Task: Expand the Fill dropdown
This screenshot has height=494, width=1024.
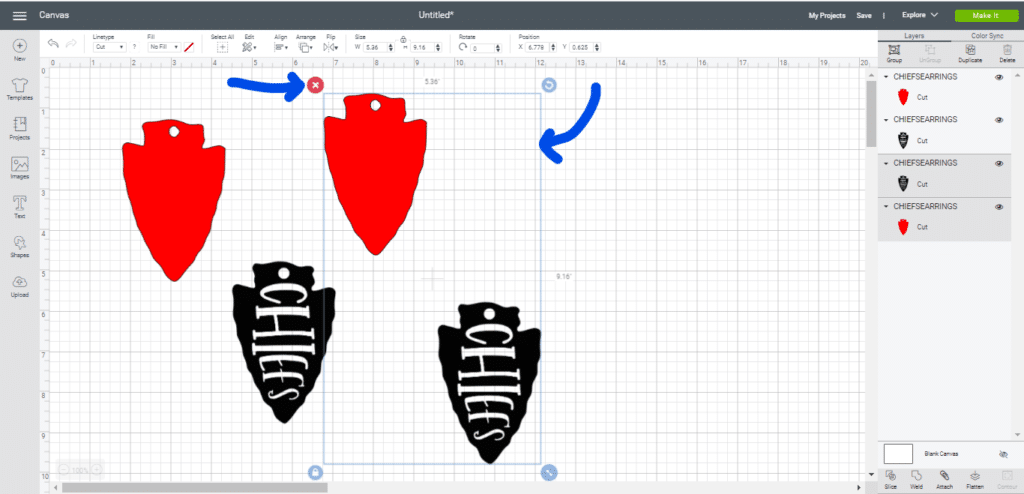Action: click(163, 47)
